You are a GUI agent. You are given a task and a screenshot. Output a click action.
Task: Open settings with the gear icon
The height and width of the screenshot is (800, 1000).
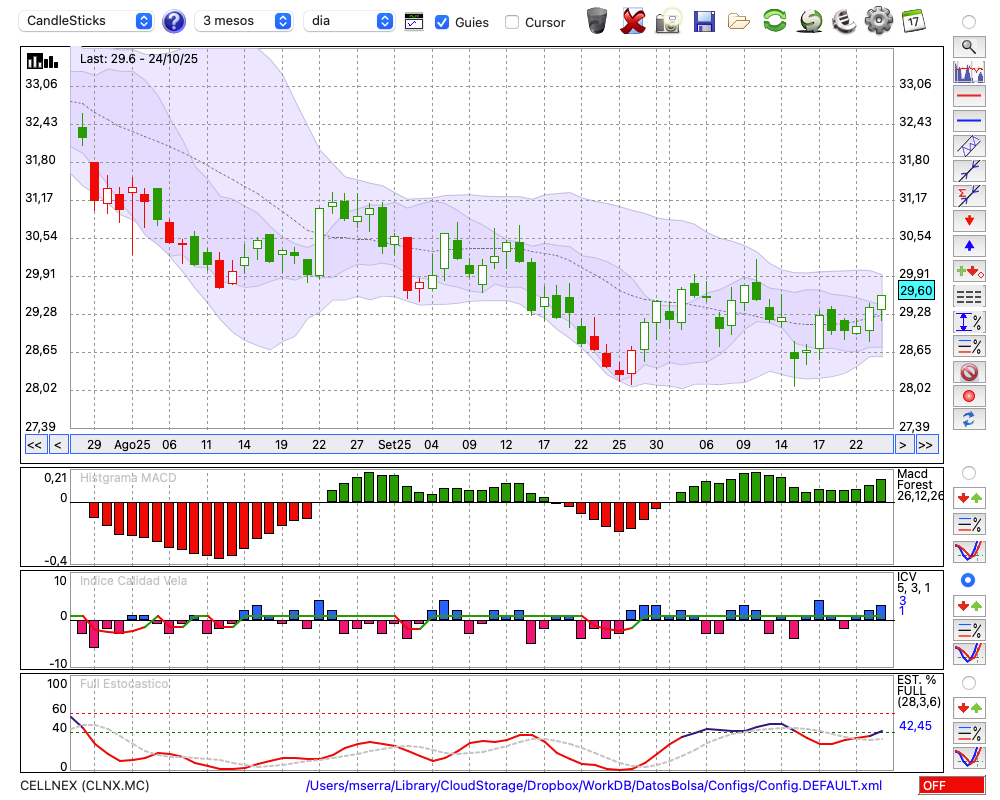point(878,21)
